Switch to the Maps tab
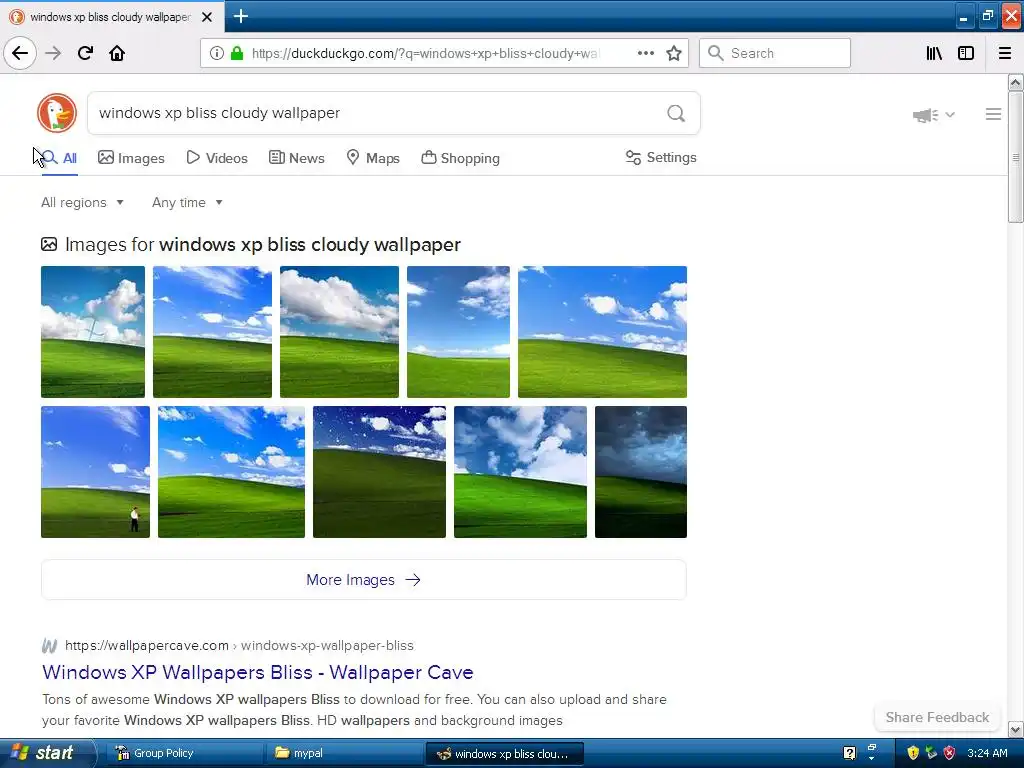 point(373,158)
